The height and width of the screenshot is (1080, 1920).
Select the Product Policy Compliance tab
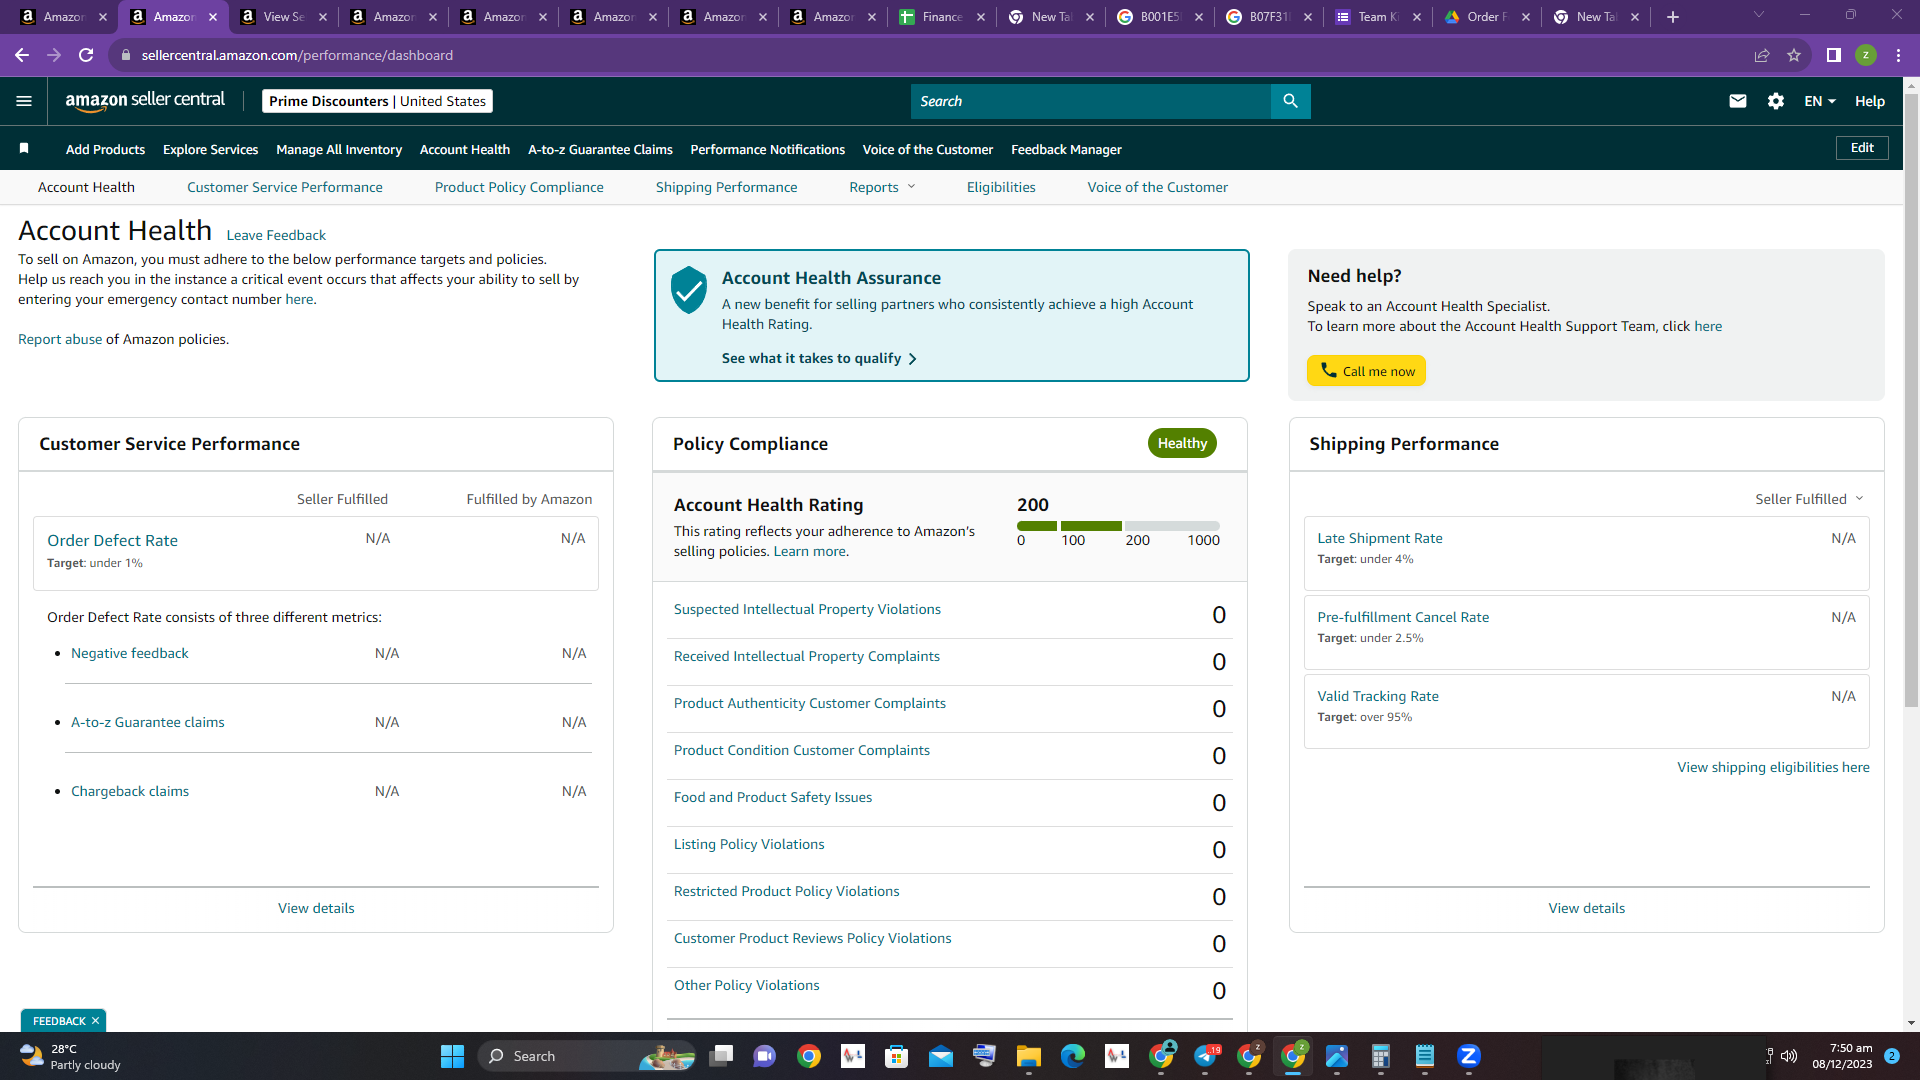click(519, 187)
